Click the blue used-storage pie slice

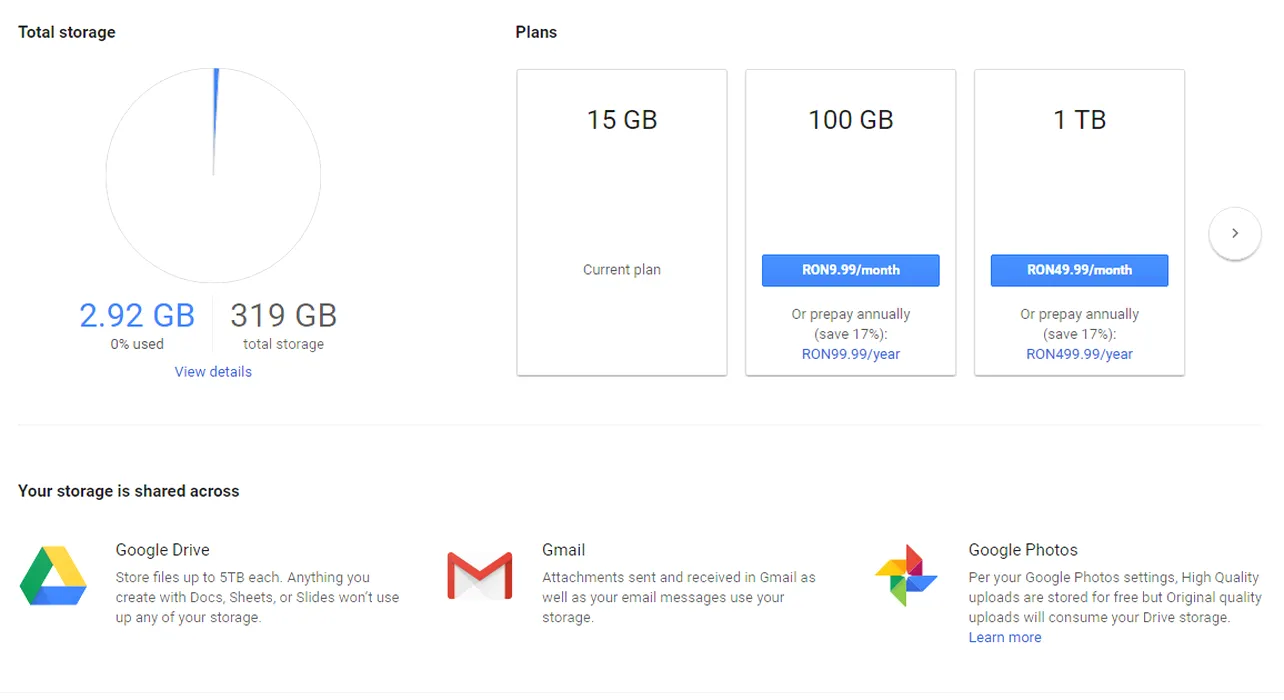tap(215, 110)
